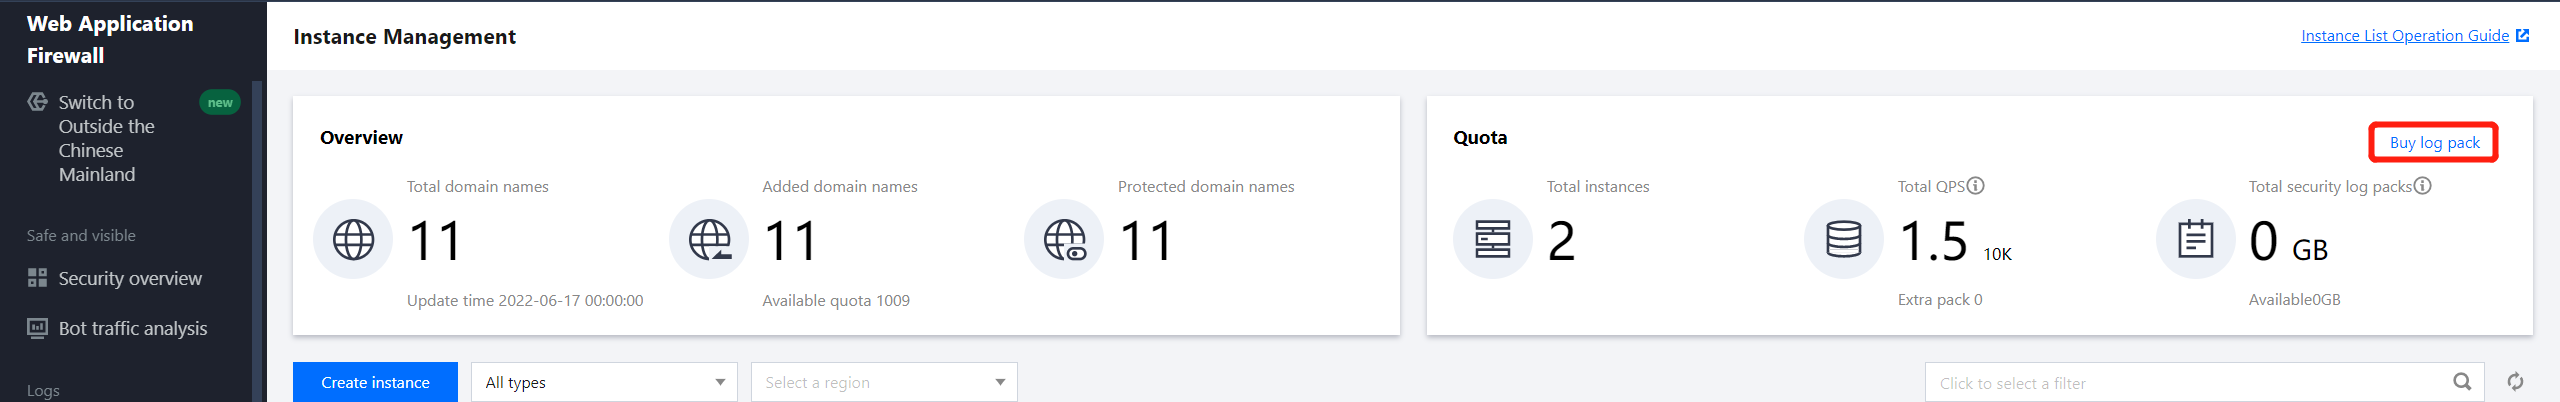Click the search magnifier icon in the filter box
2560x402 pixels.
point(2462,382)
